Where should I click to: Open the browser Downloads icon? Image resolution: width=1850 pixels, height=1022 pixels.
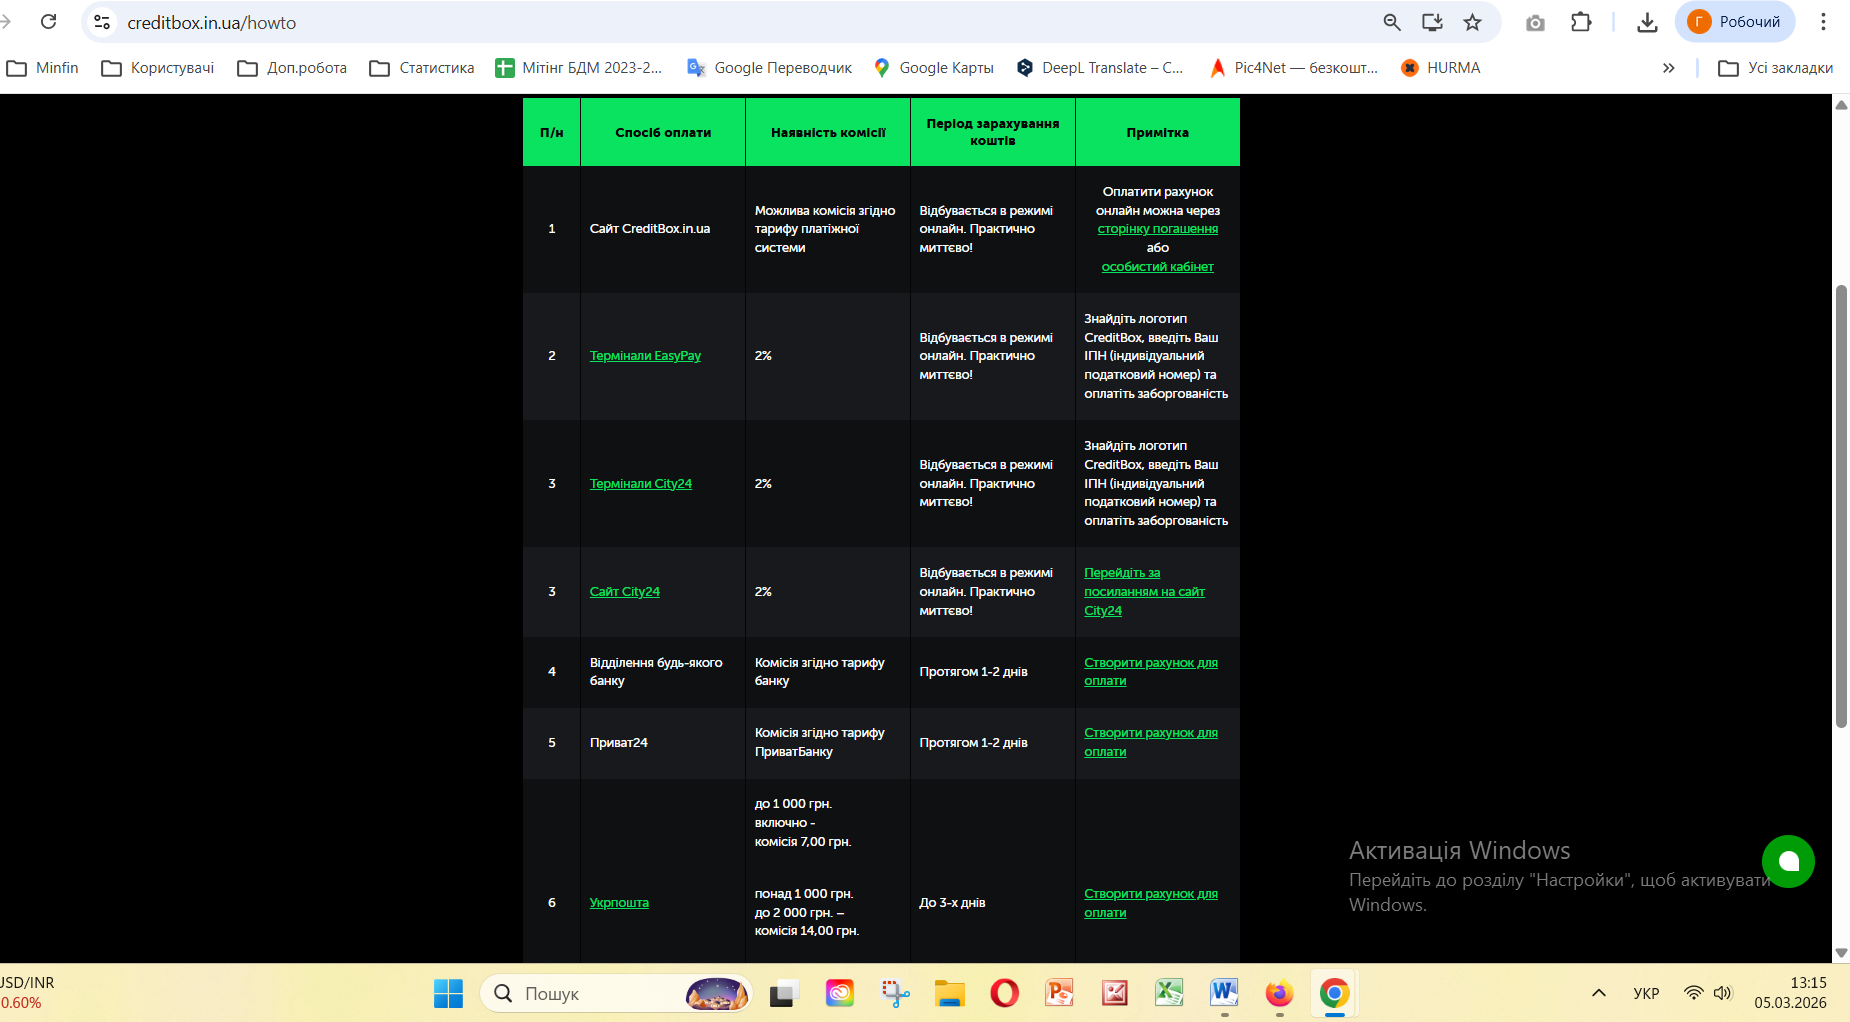tap(1647, 22)
